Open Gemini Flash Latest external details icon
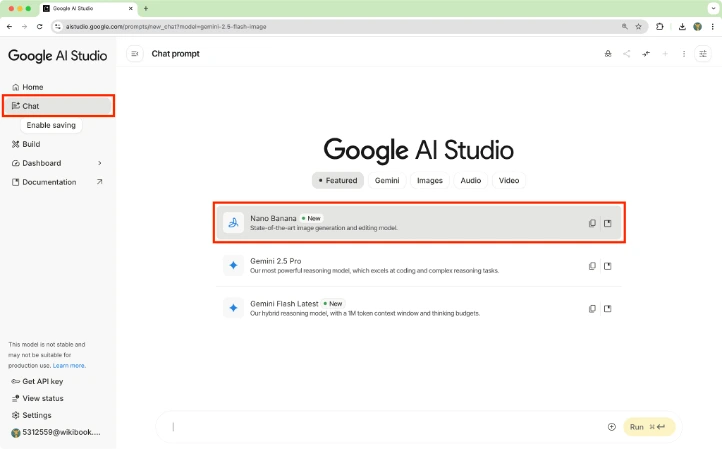The image size is (722, 450). click(607, 309)
